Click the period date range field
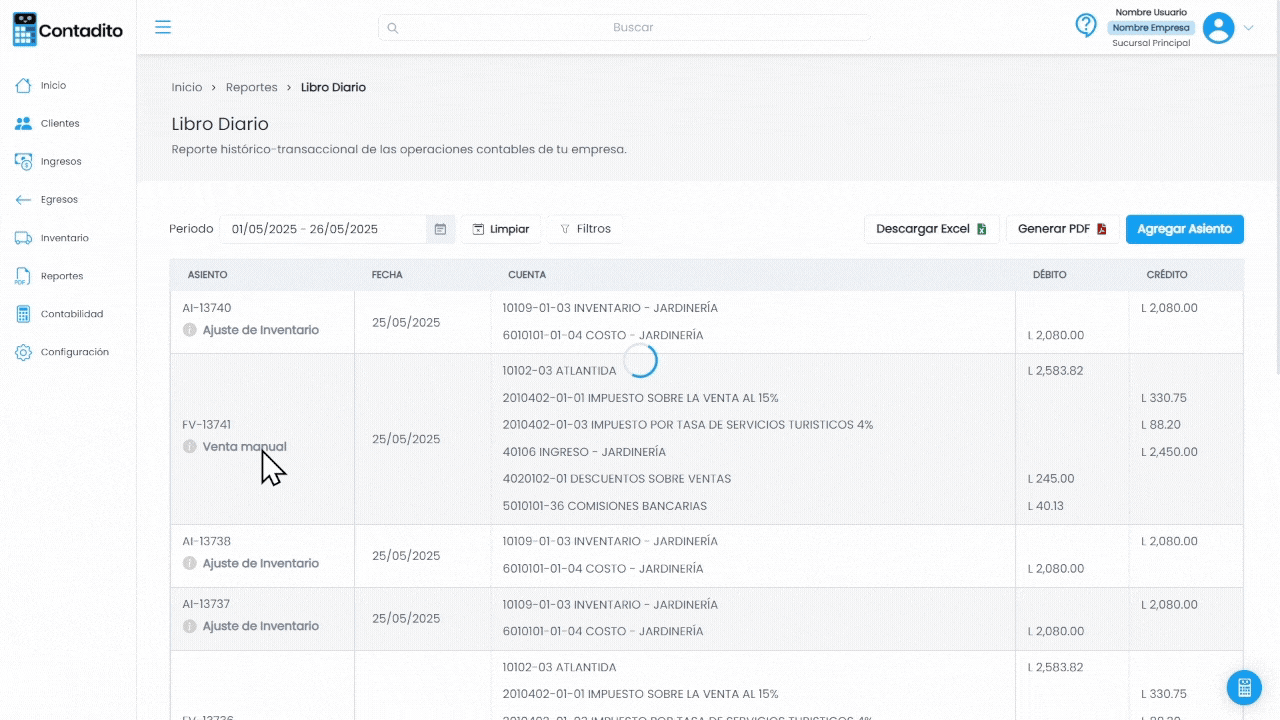Image resolution: width=1280 pixels, height=720 pixels. pos(324,229)
